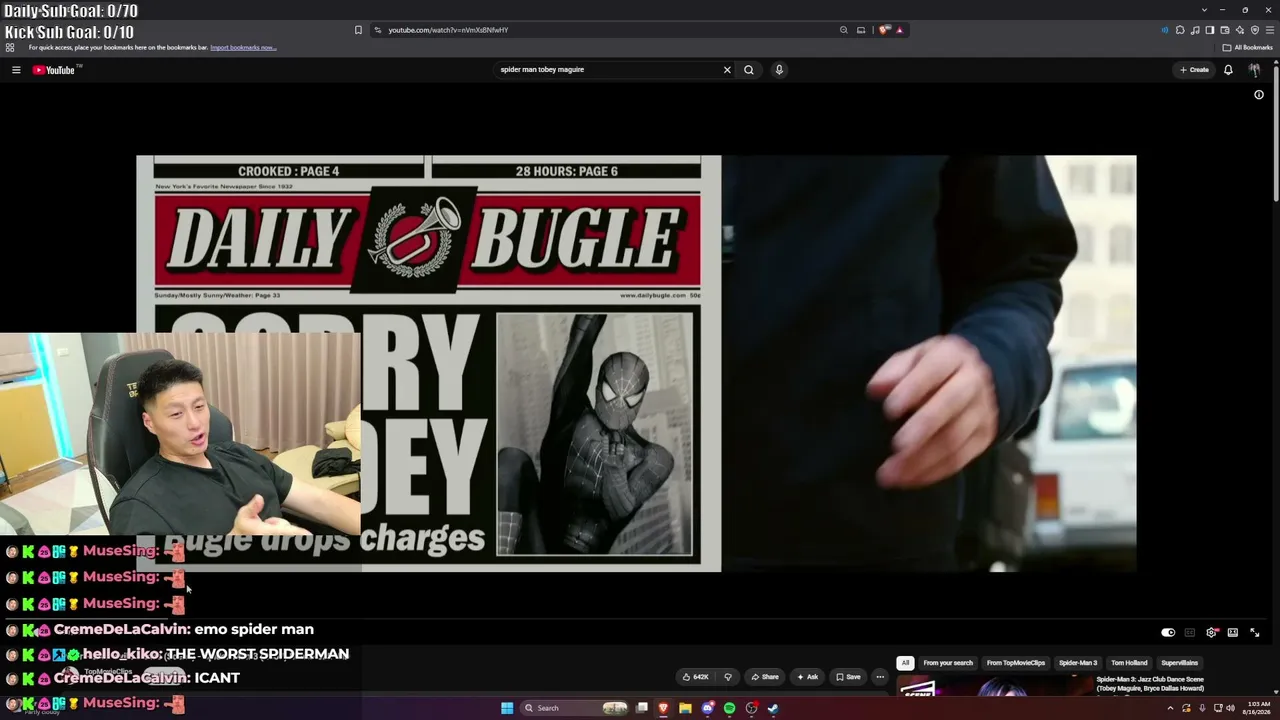Click the Create button

[x=1194, y=70]
